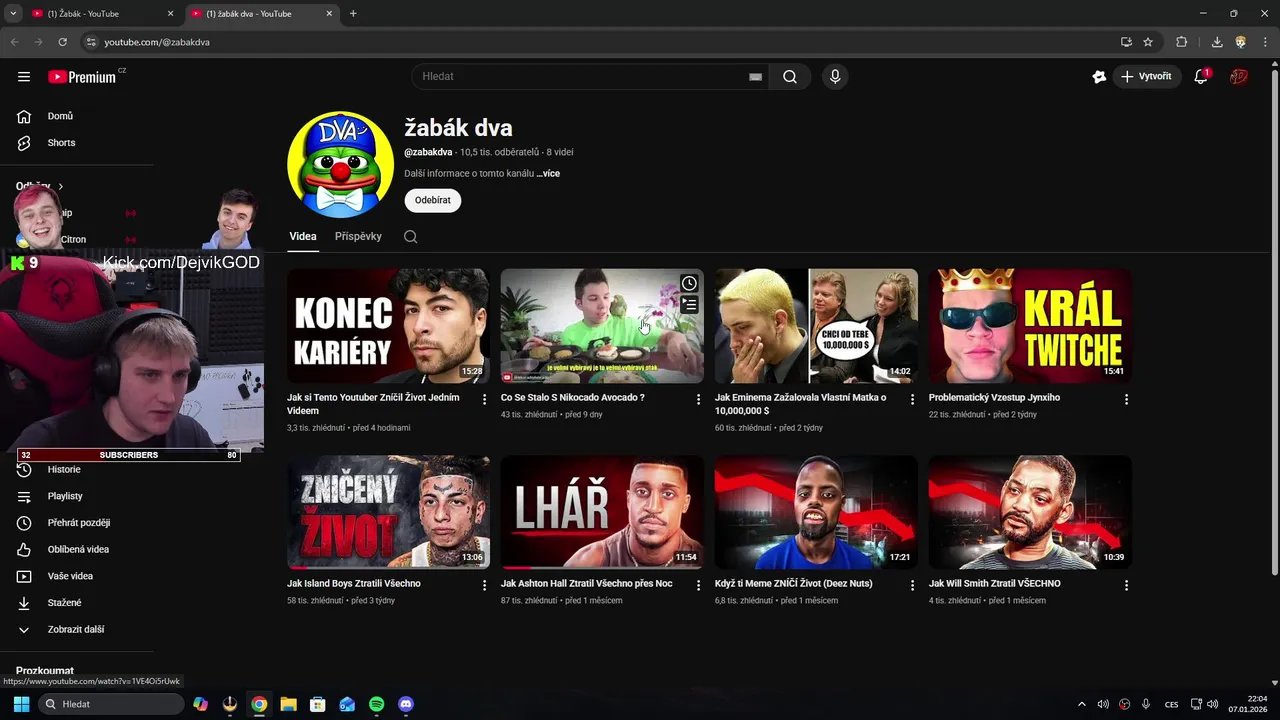Open title Jak Will Smith Ztratil VŠECHNO
The image size is (1280, 720).
[x=995, y=583]
